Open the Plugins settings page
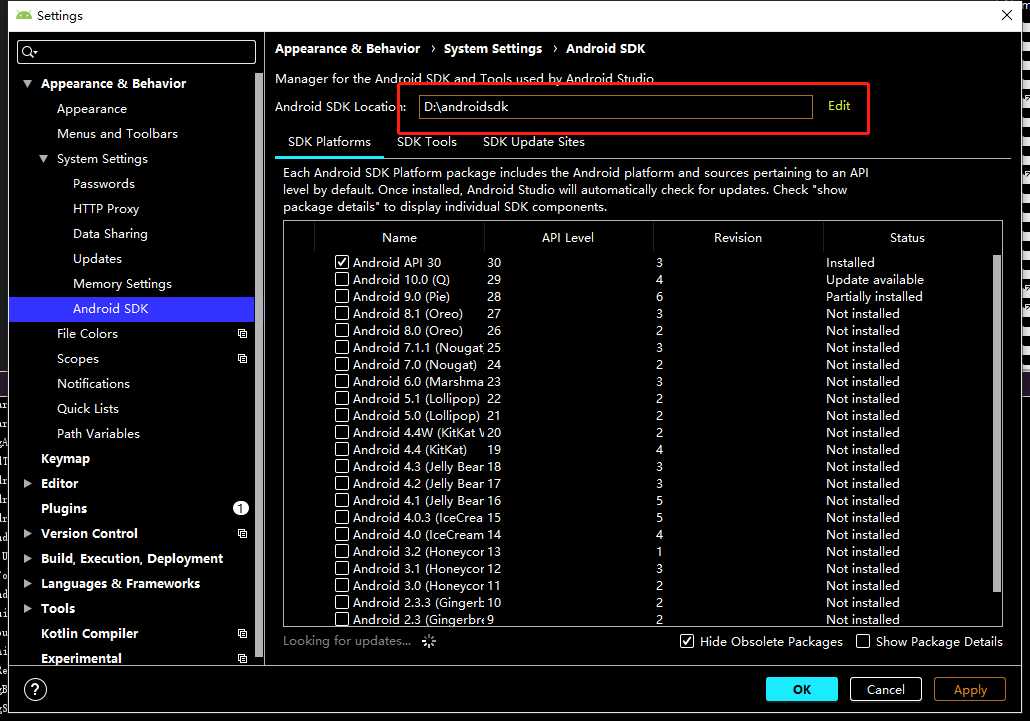Image resolution: width=1030 pixels, height=721 pixels. click(64, 508)
